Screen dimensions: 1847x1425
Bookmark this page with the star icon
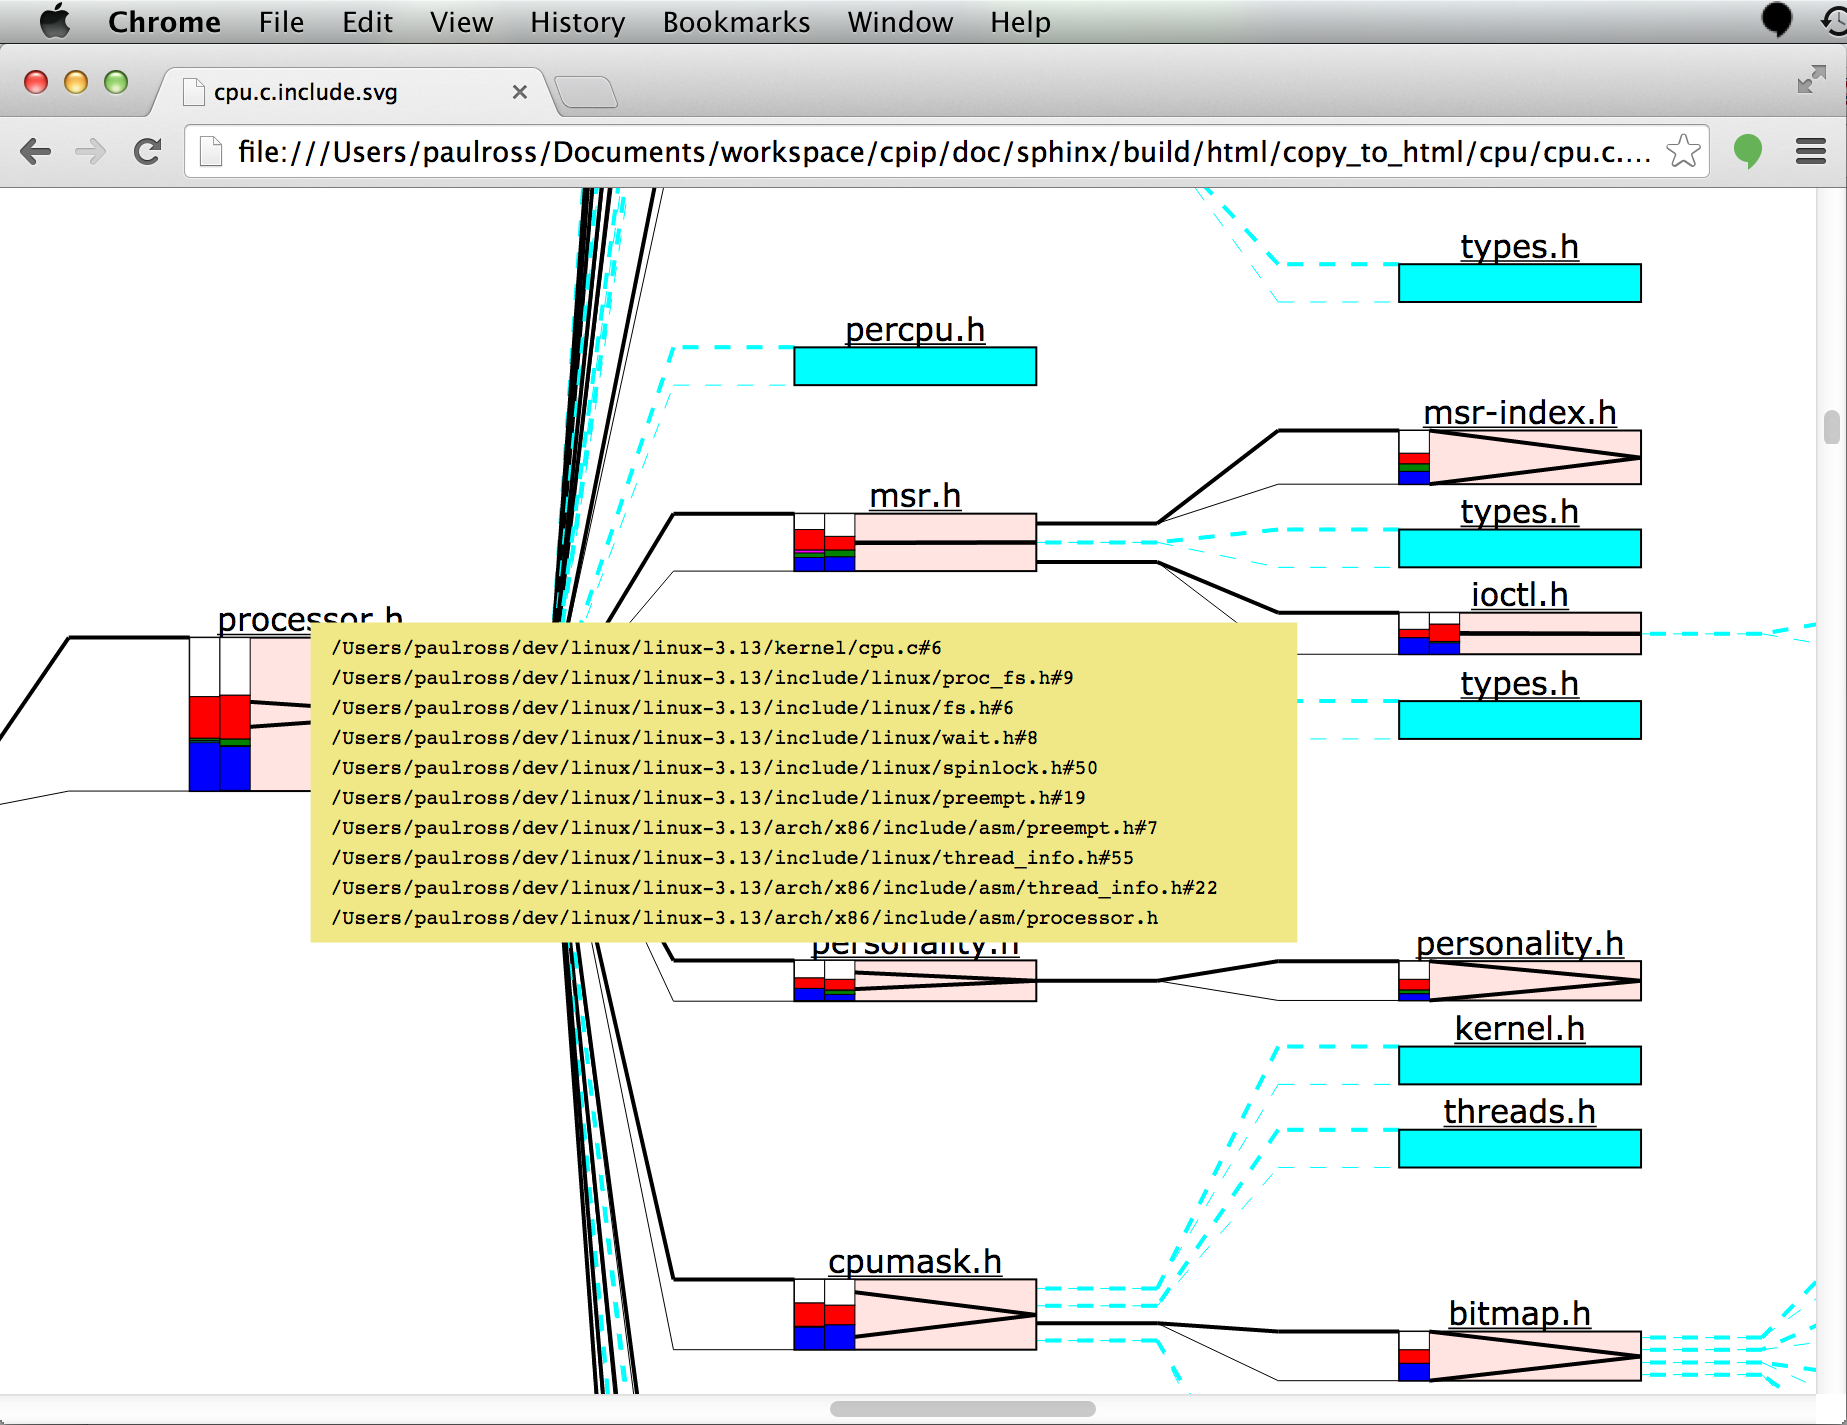coord(1683,152)
